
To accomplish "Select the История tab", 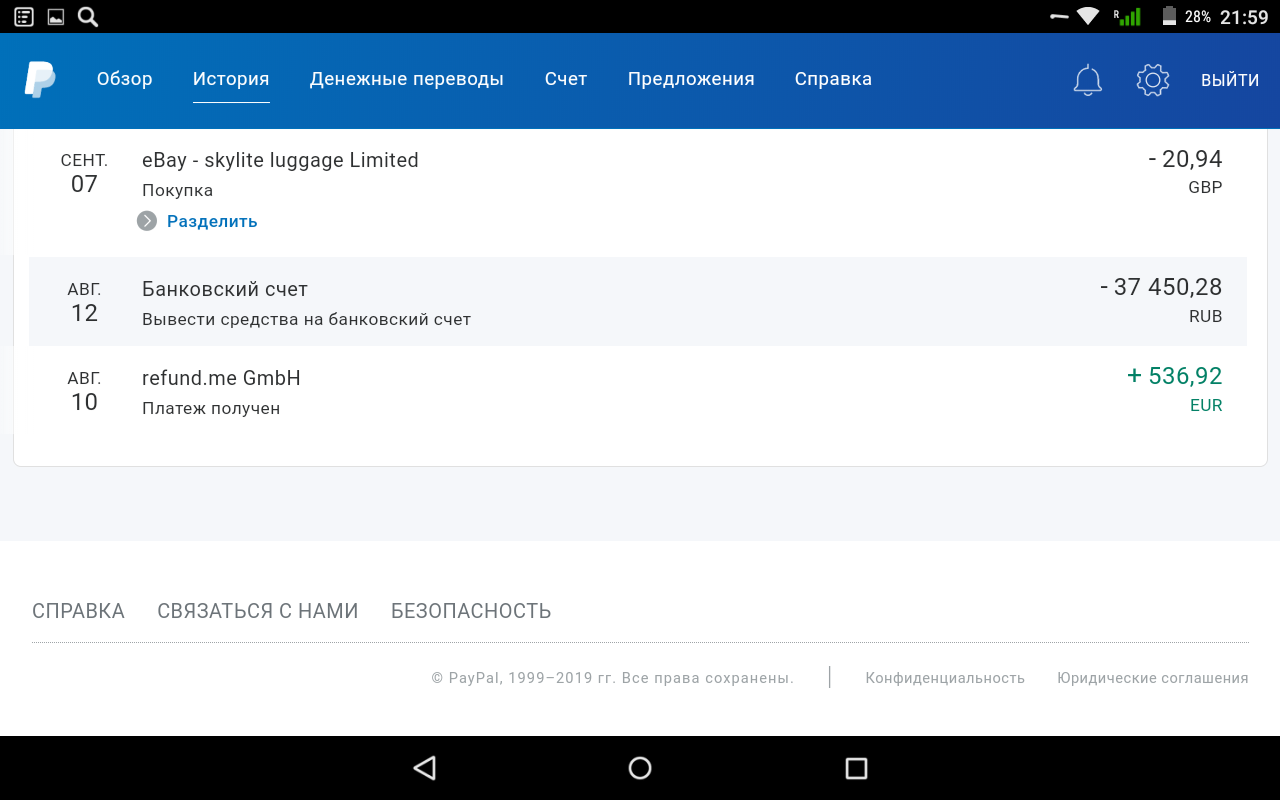I will [x=231, y=79].
